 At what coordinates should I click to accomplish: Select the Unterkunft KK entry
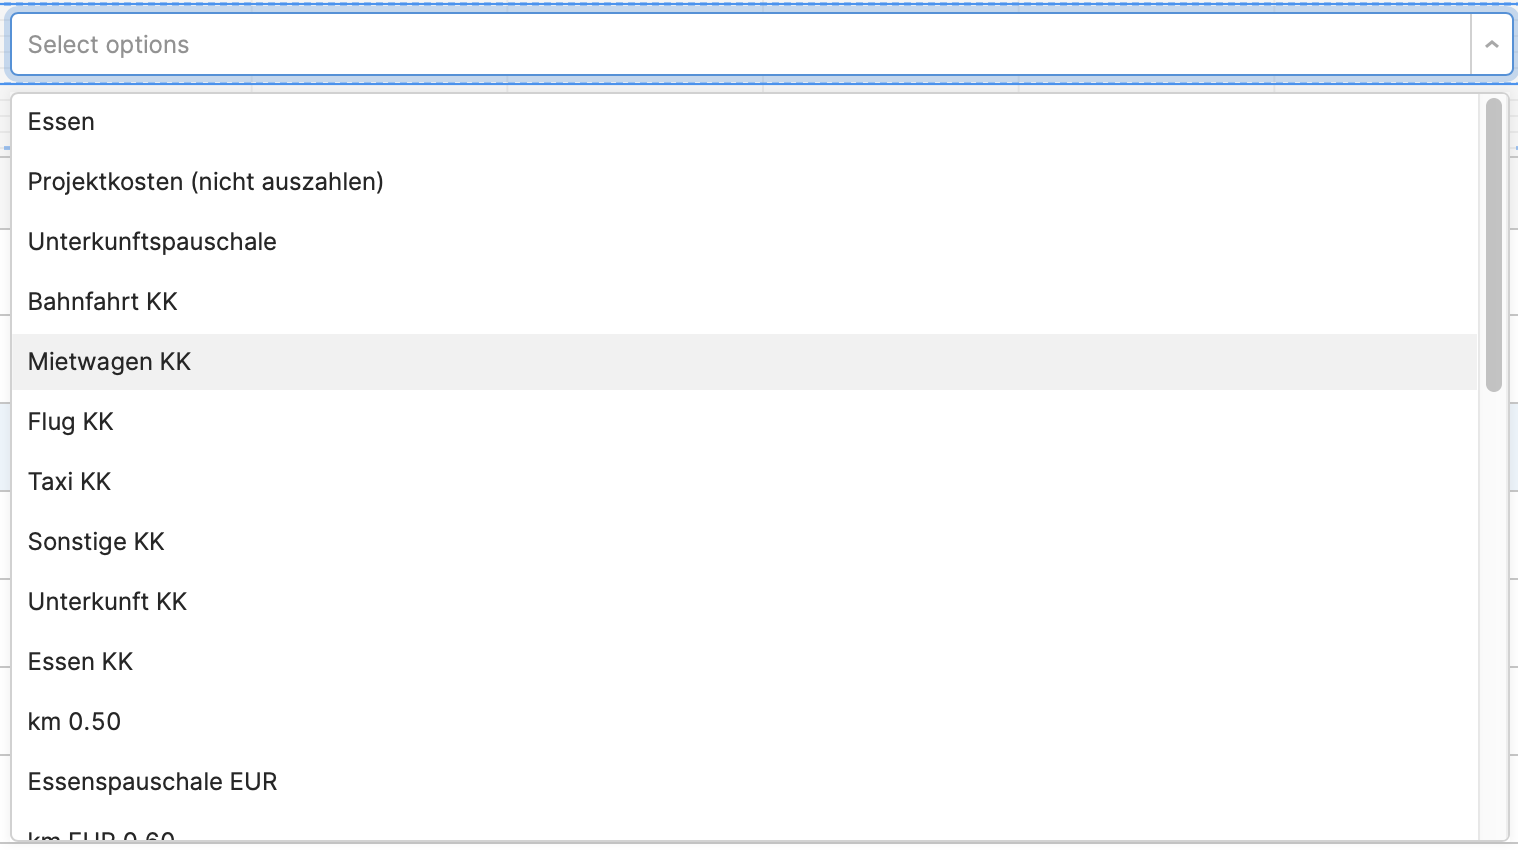click(x=744, y=602)
